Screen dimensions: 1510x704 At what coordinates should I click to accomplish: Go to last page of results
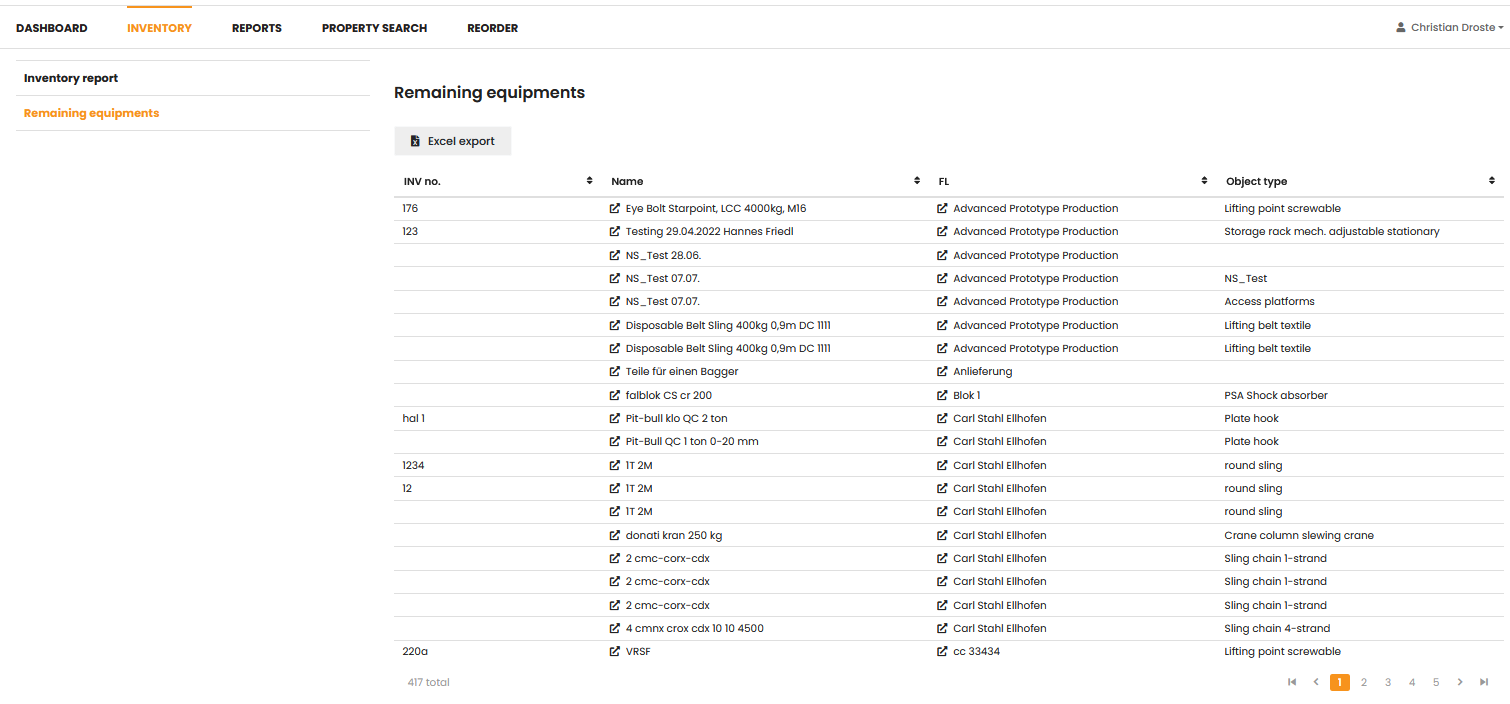[1484, 682]
